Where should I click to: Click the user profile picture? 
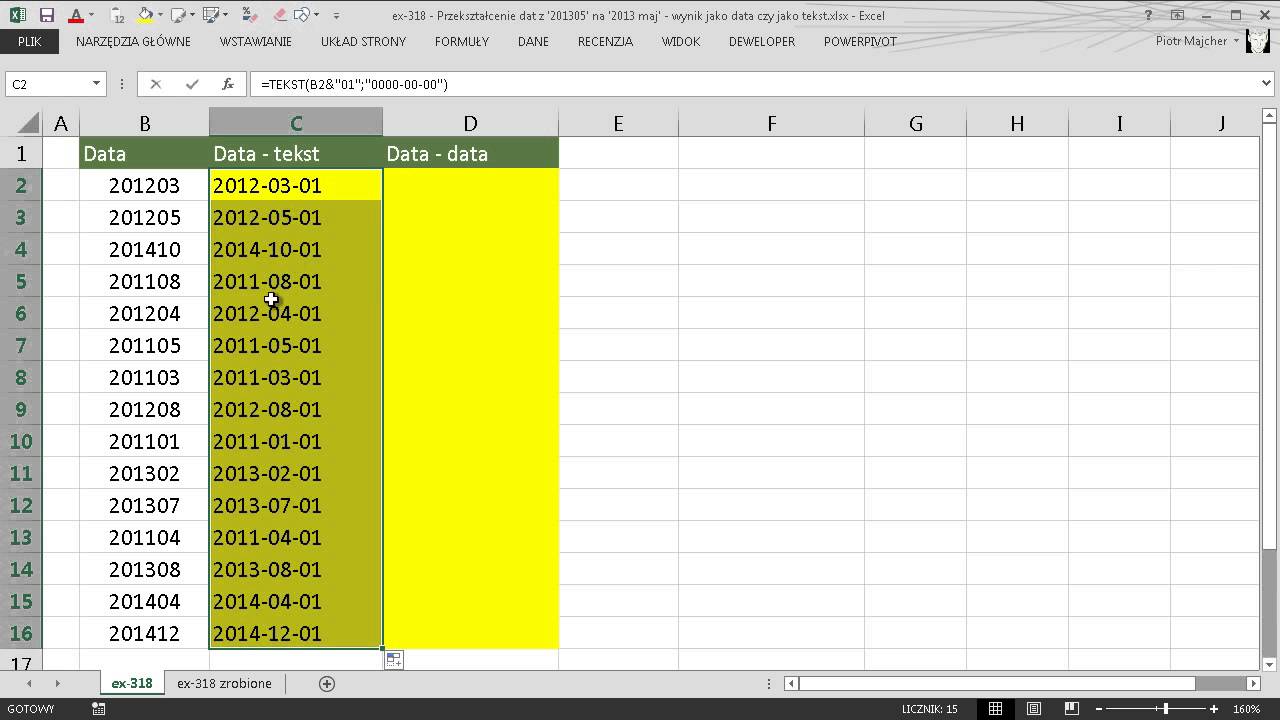[1258, 42]
